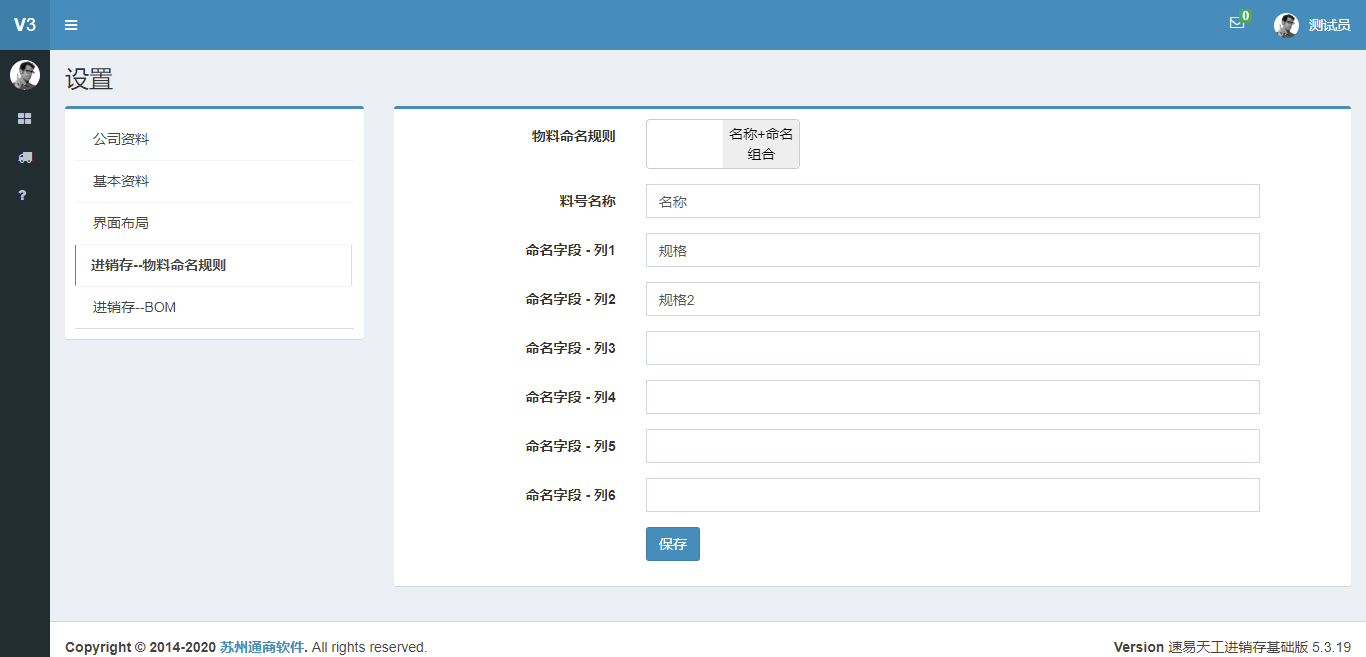Click the empty 命名字段 - 列3 field
This screenshot has width=1366, height=657.
coord(952,348)
